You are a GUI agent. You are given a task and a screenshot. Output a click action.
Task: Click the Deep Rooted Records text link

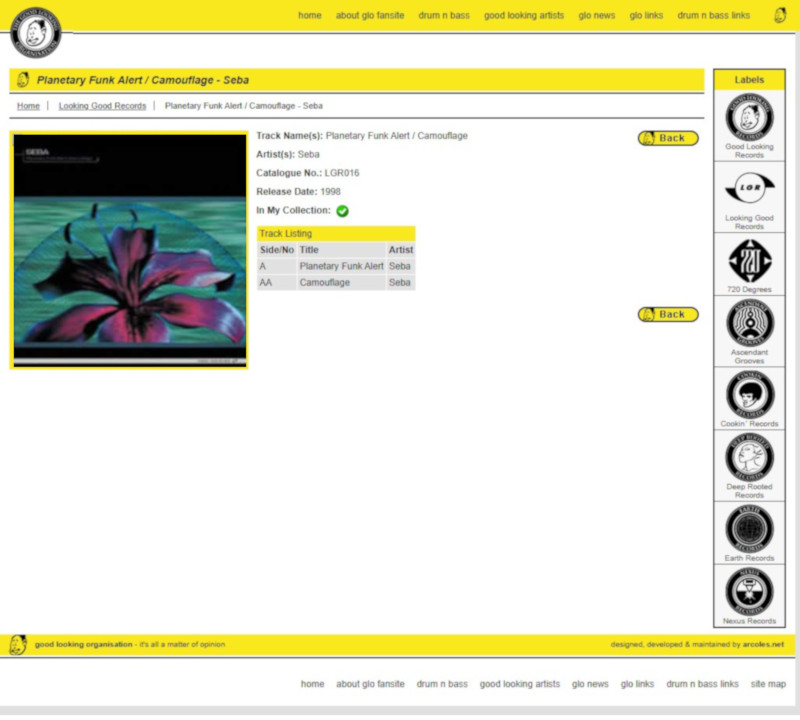click(749, 490)
